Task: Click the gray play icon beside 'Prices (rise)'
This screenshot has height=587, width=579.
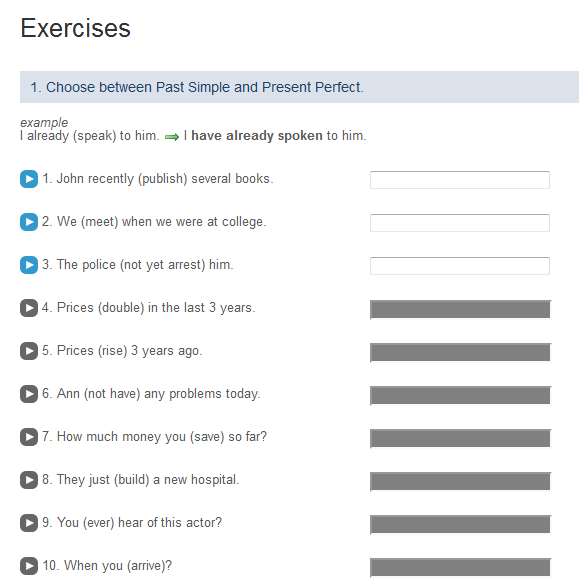Action: [29, 351]
